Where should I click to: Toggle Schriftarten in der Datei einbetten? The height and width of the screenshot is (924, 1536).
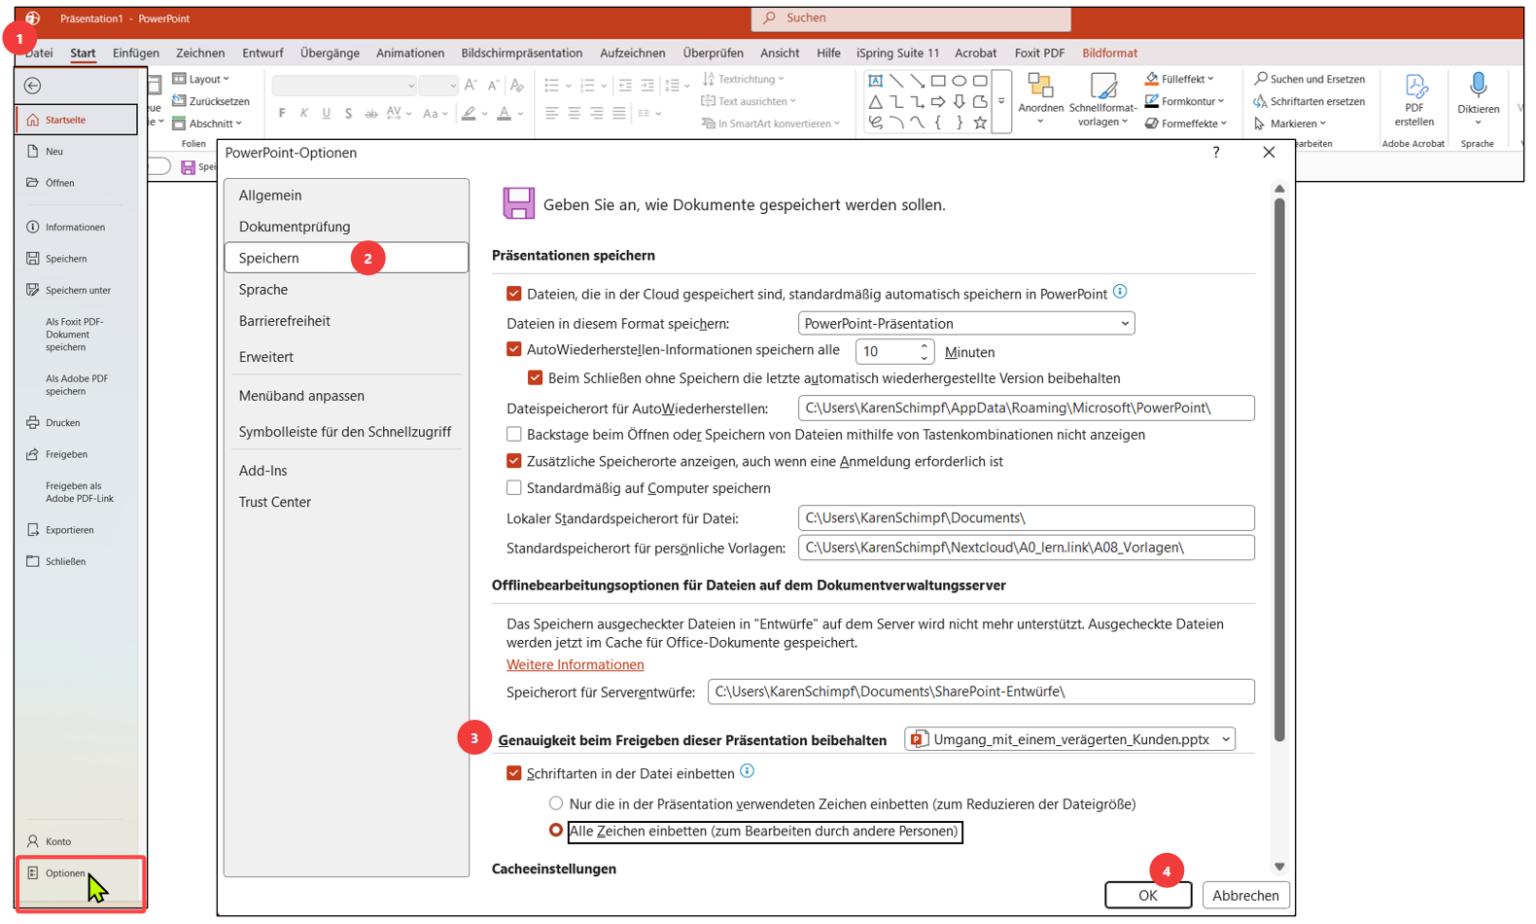pos(514,773)
